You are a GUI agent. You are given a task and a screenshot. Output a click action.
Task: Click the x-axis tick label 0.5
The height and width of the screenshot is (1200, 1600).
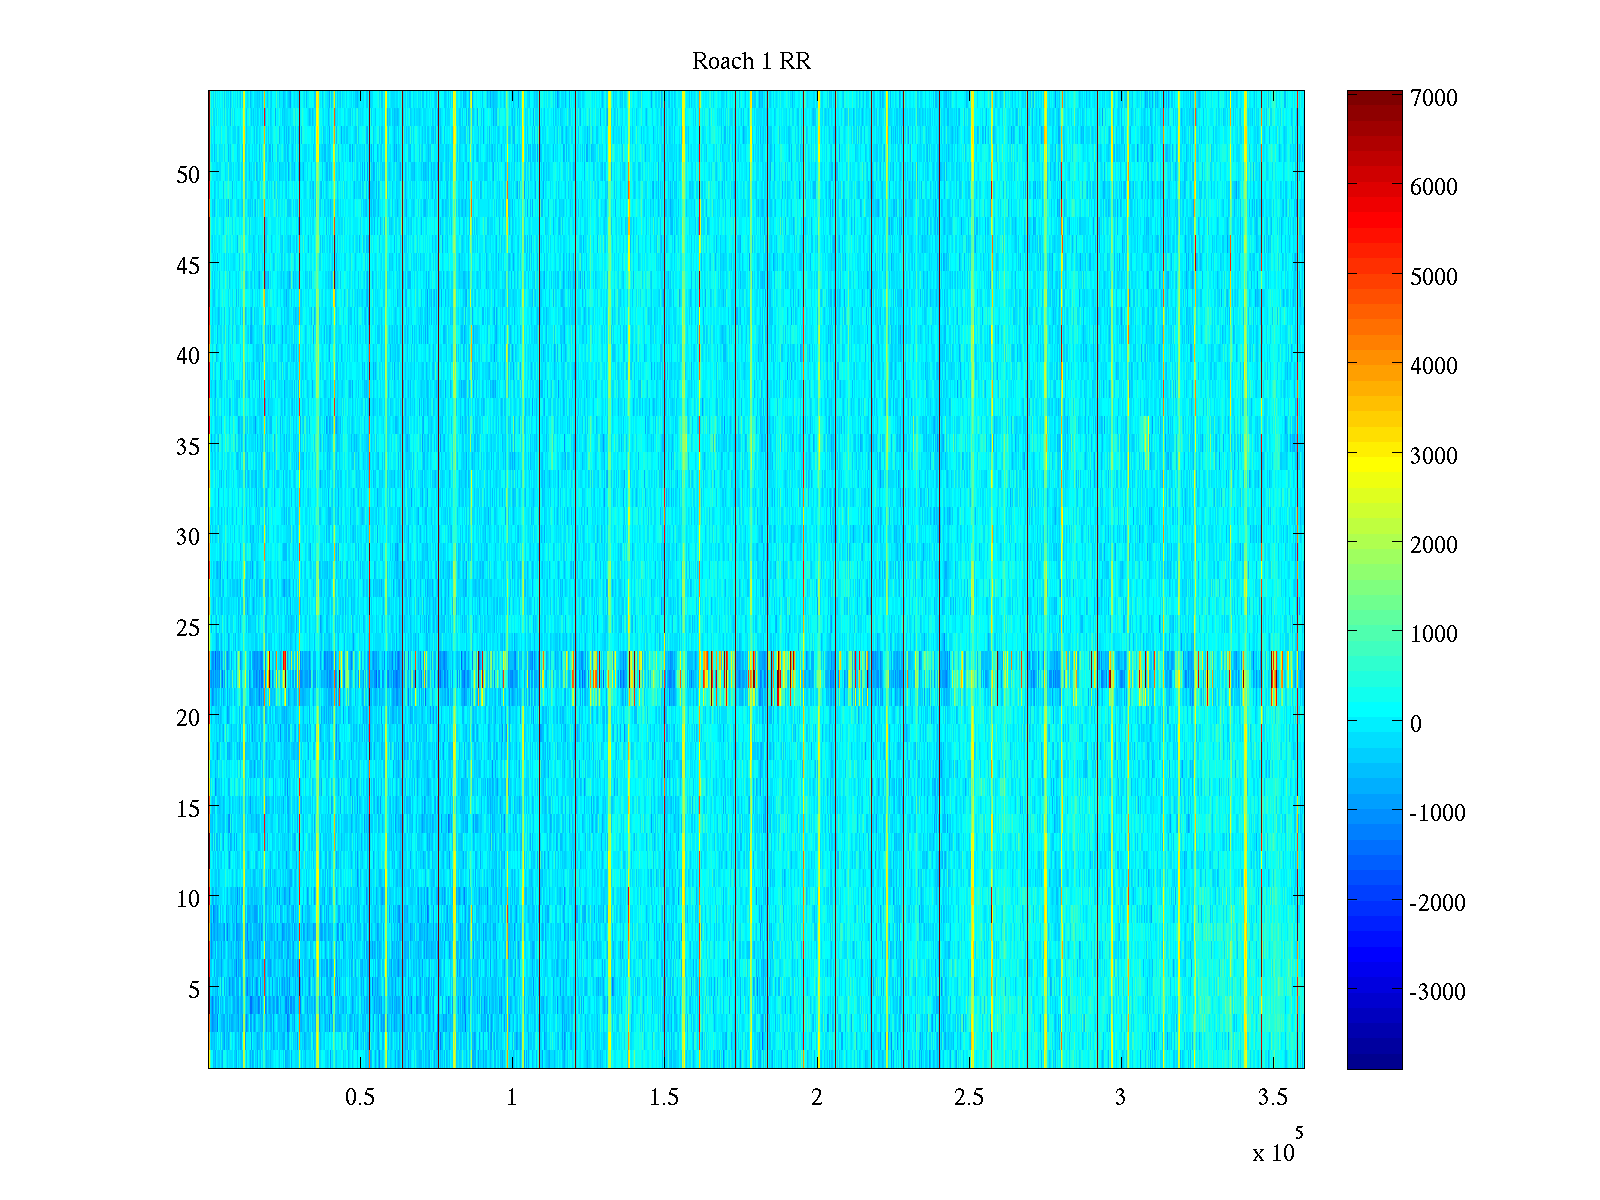click(x=360, y=1098)
